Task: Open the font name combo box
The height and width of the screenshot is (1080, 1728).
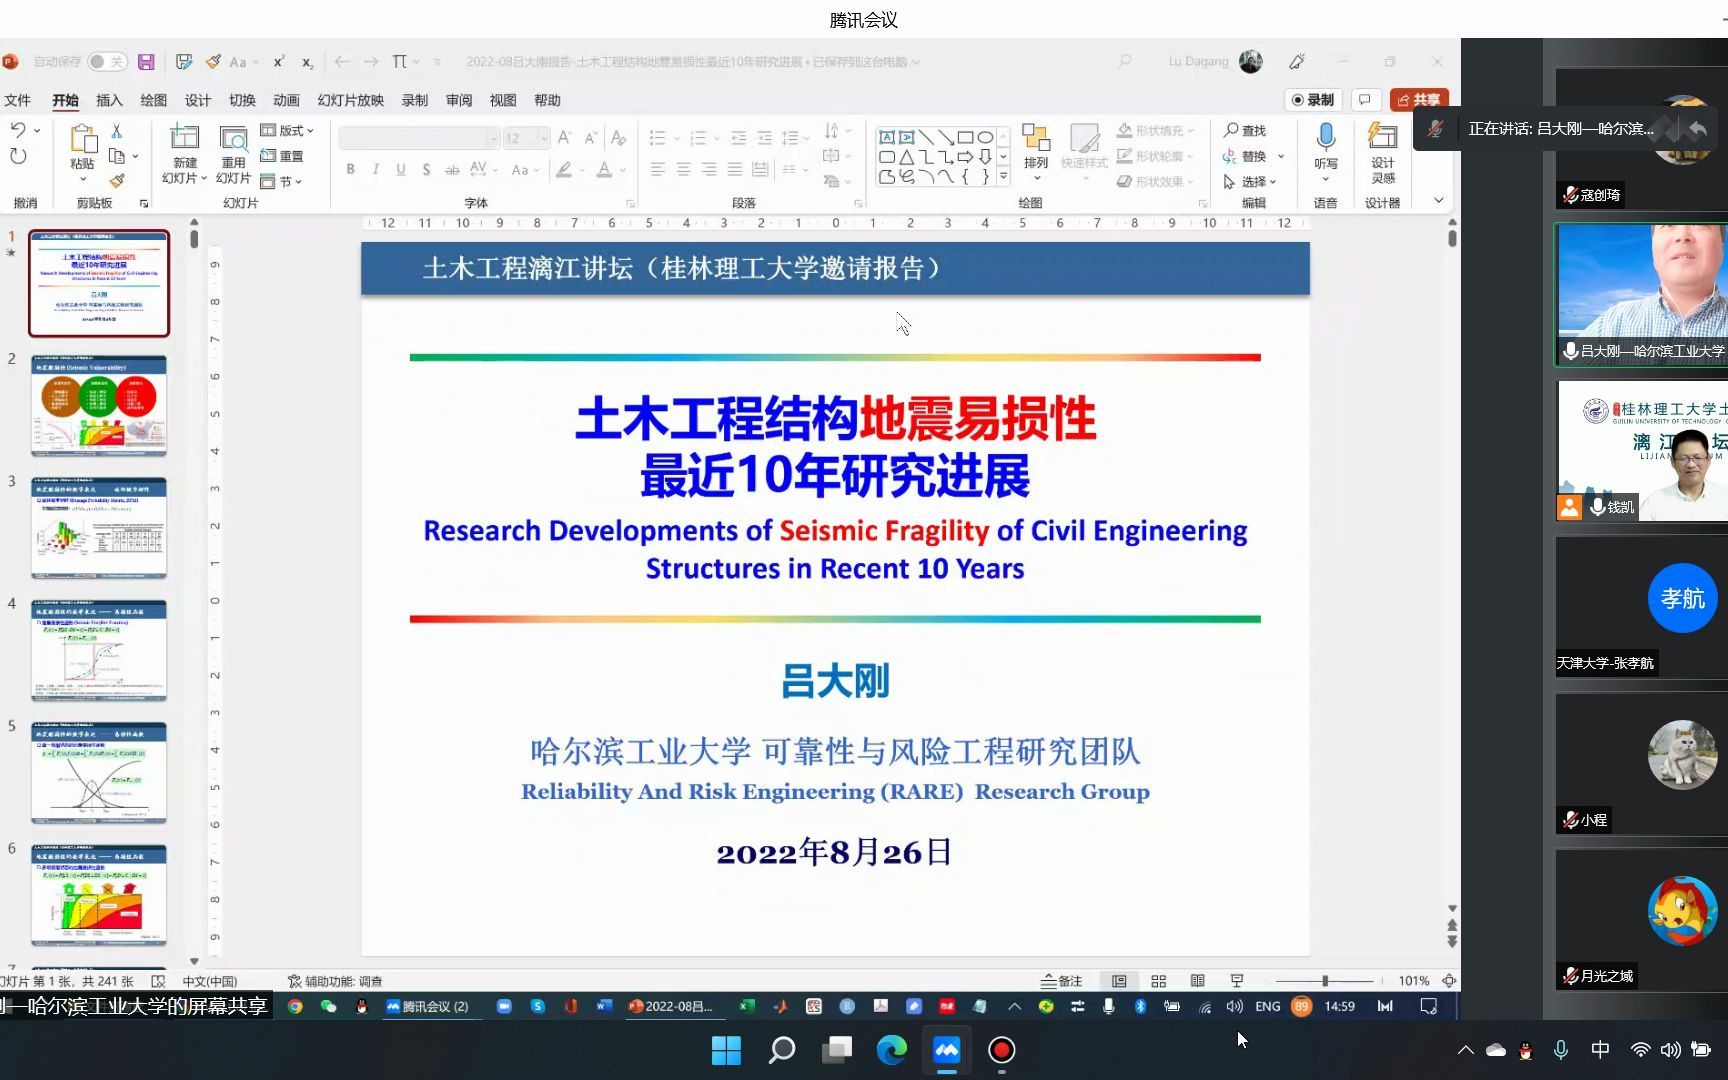Action: [x=419, y=138]
